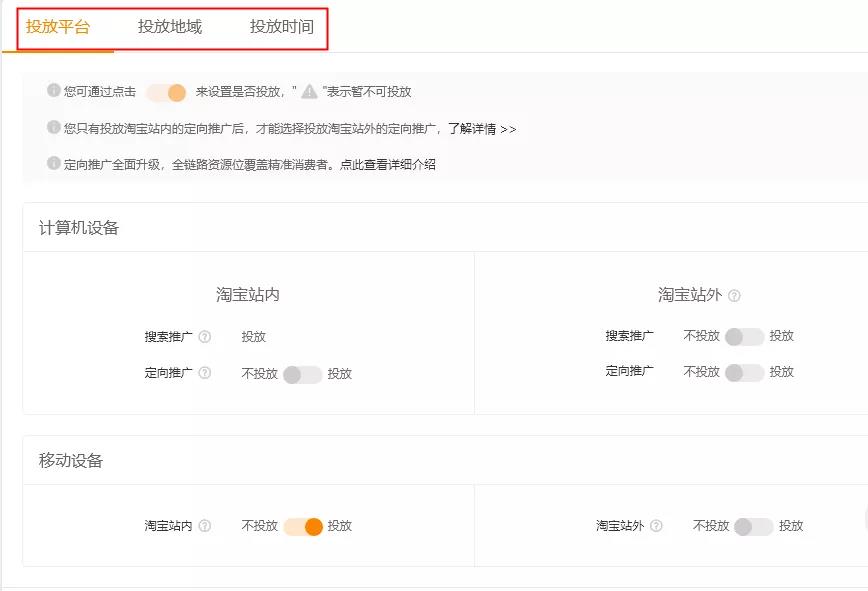Image resolution: width=868 pixels, height=591 pixels.
Task: Click the 了解详情 >> link
Action: (x=482, y=129)
